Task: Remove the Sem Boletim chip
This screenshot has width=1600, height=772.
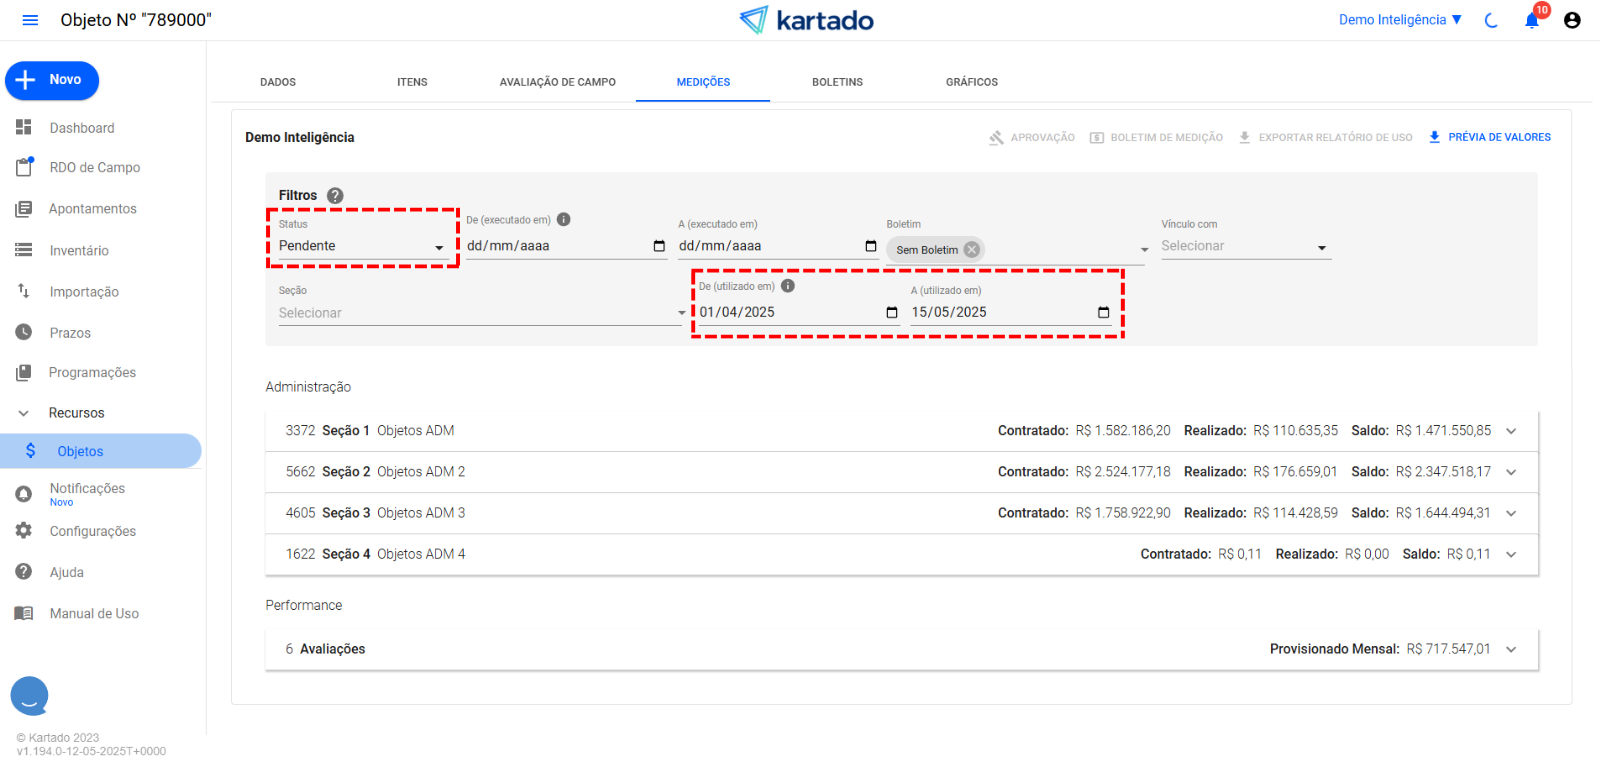Action: coord(971,250)
